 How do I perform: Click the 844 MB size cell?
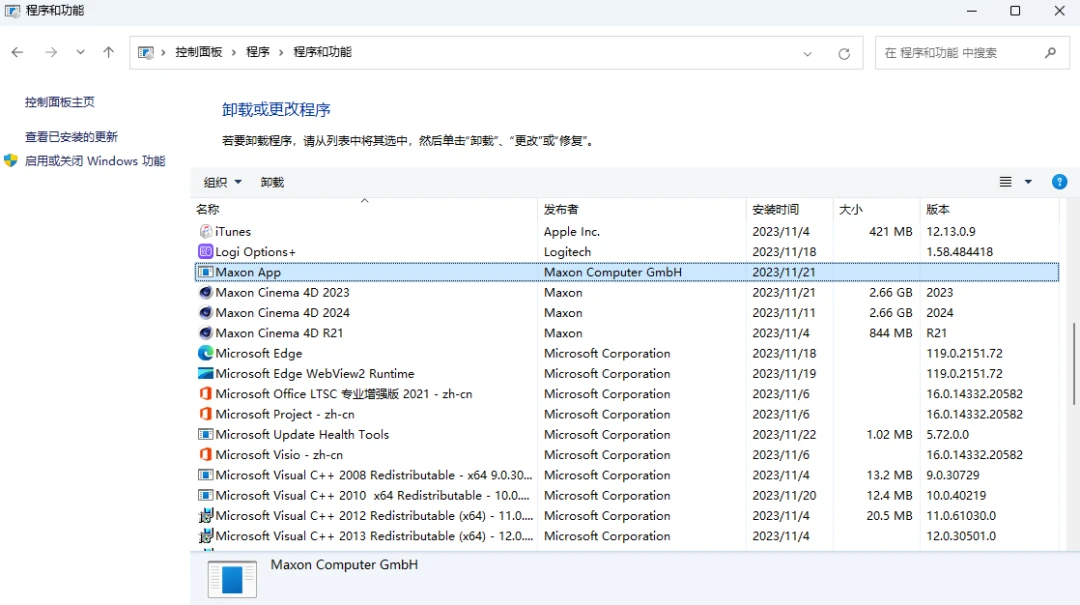click(x=891, y=333)
